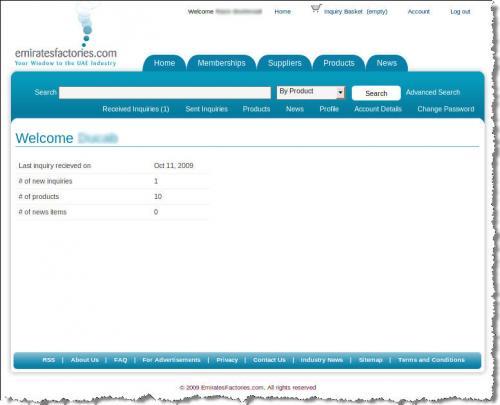Click "# of news items" label
The height and width of the screenshot is (405, 500).
pyautogui.click(x=42, y=212)
